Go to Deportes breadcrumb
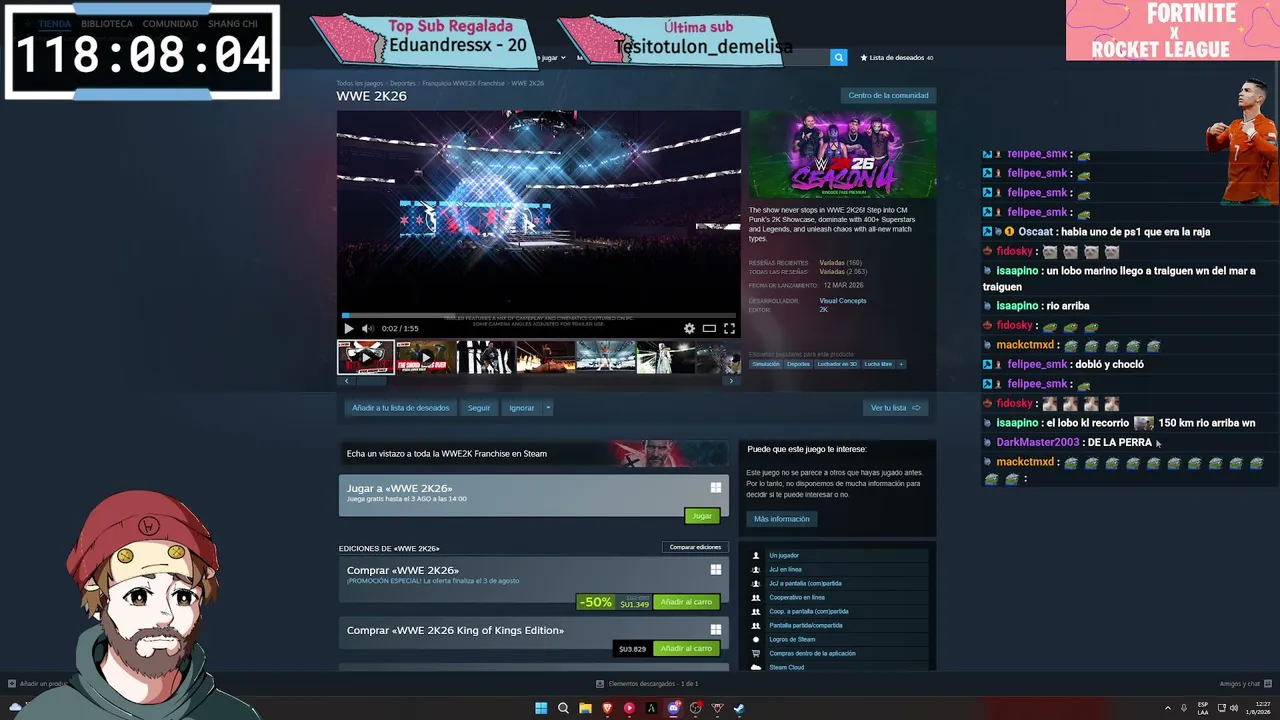This screenshot has height=720, width=1280. (x=403, y=83)
